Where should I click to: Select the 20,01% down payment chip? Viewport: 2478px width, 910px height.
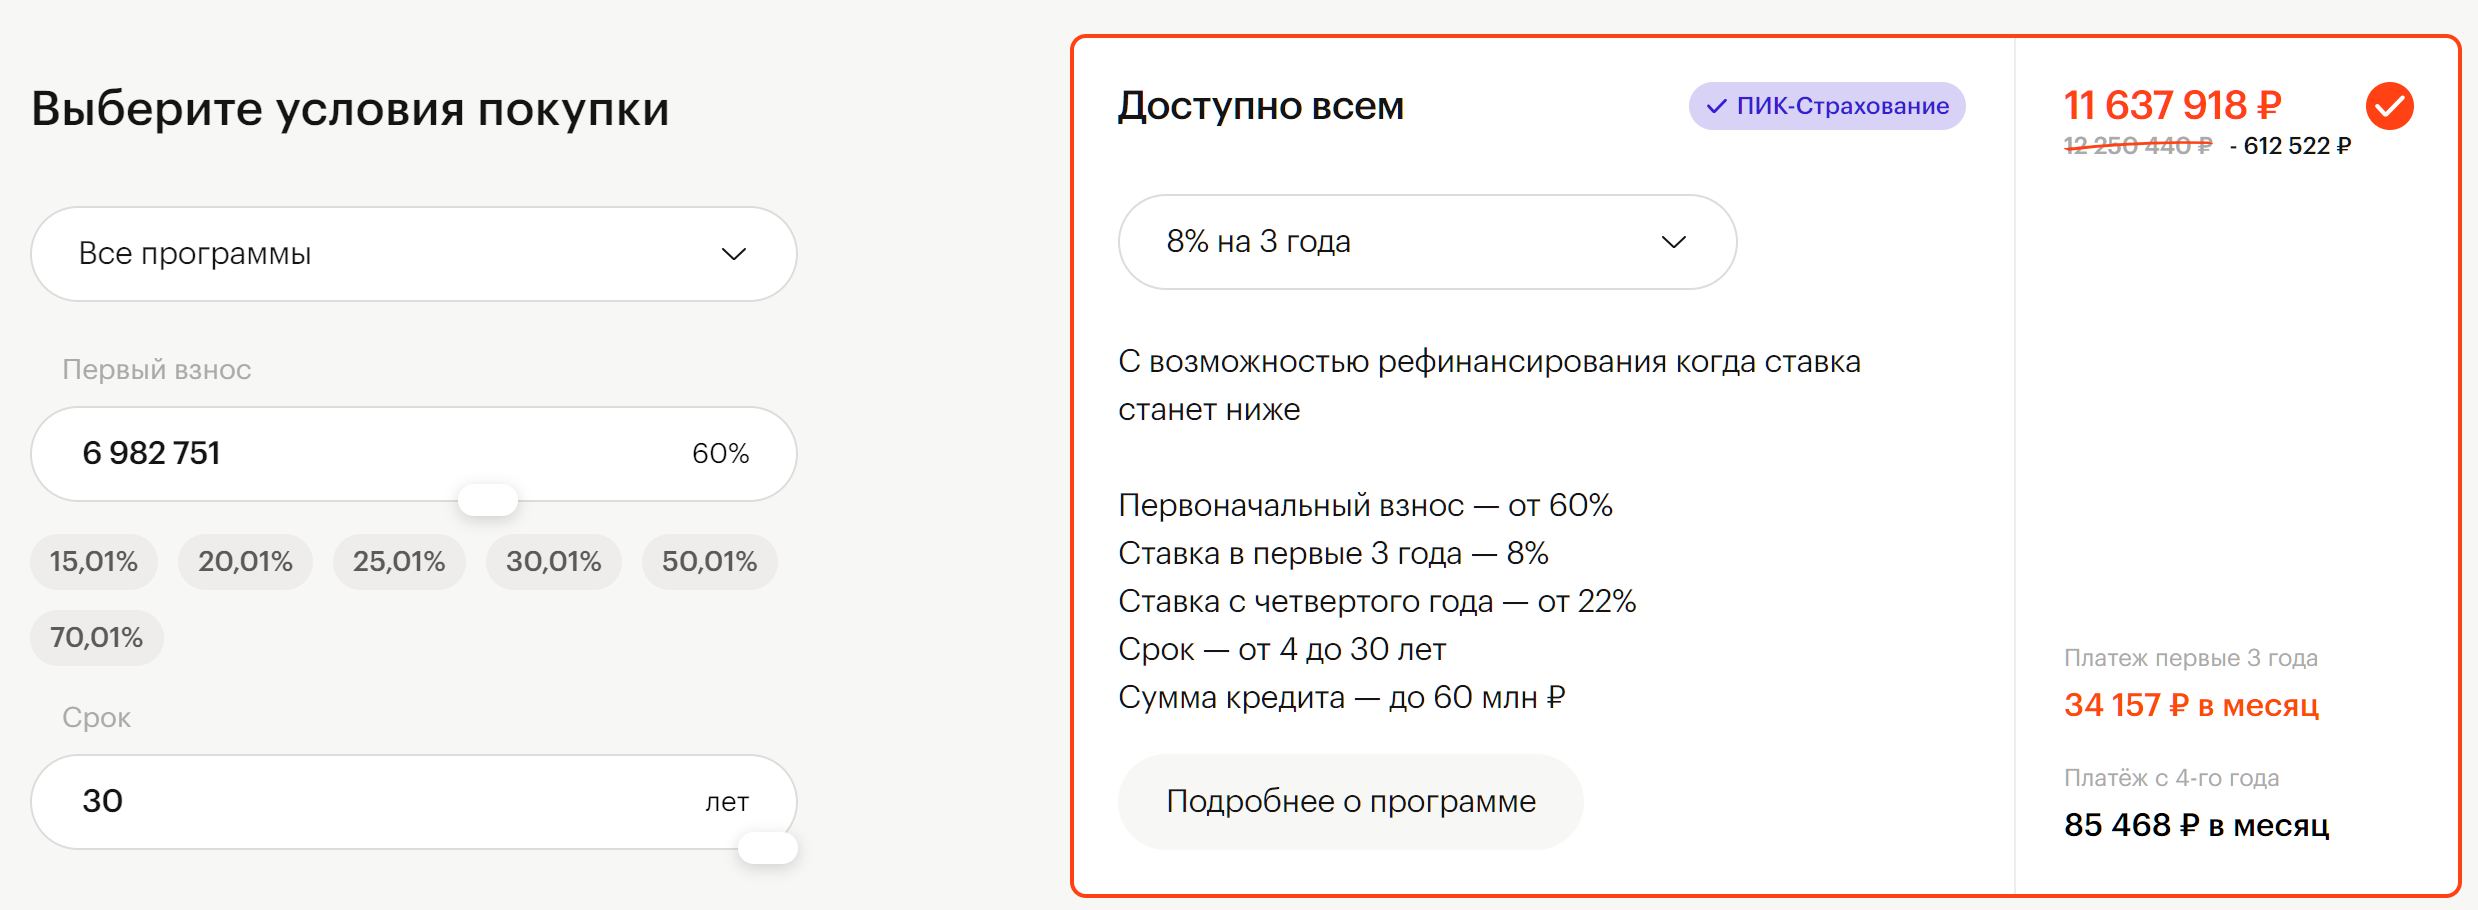coord(245,562)
